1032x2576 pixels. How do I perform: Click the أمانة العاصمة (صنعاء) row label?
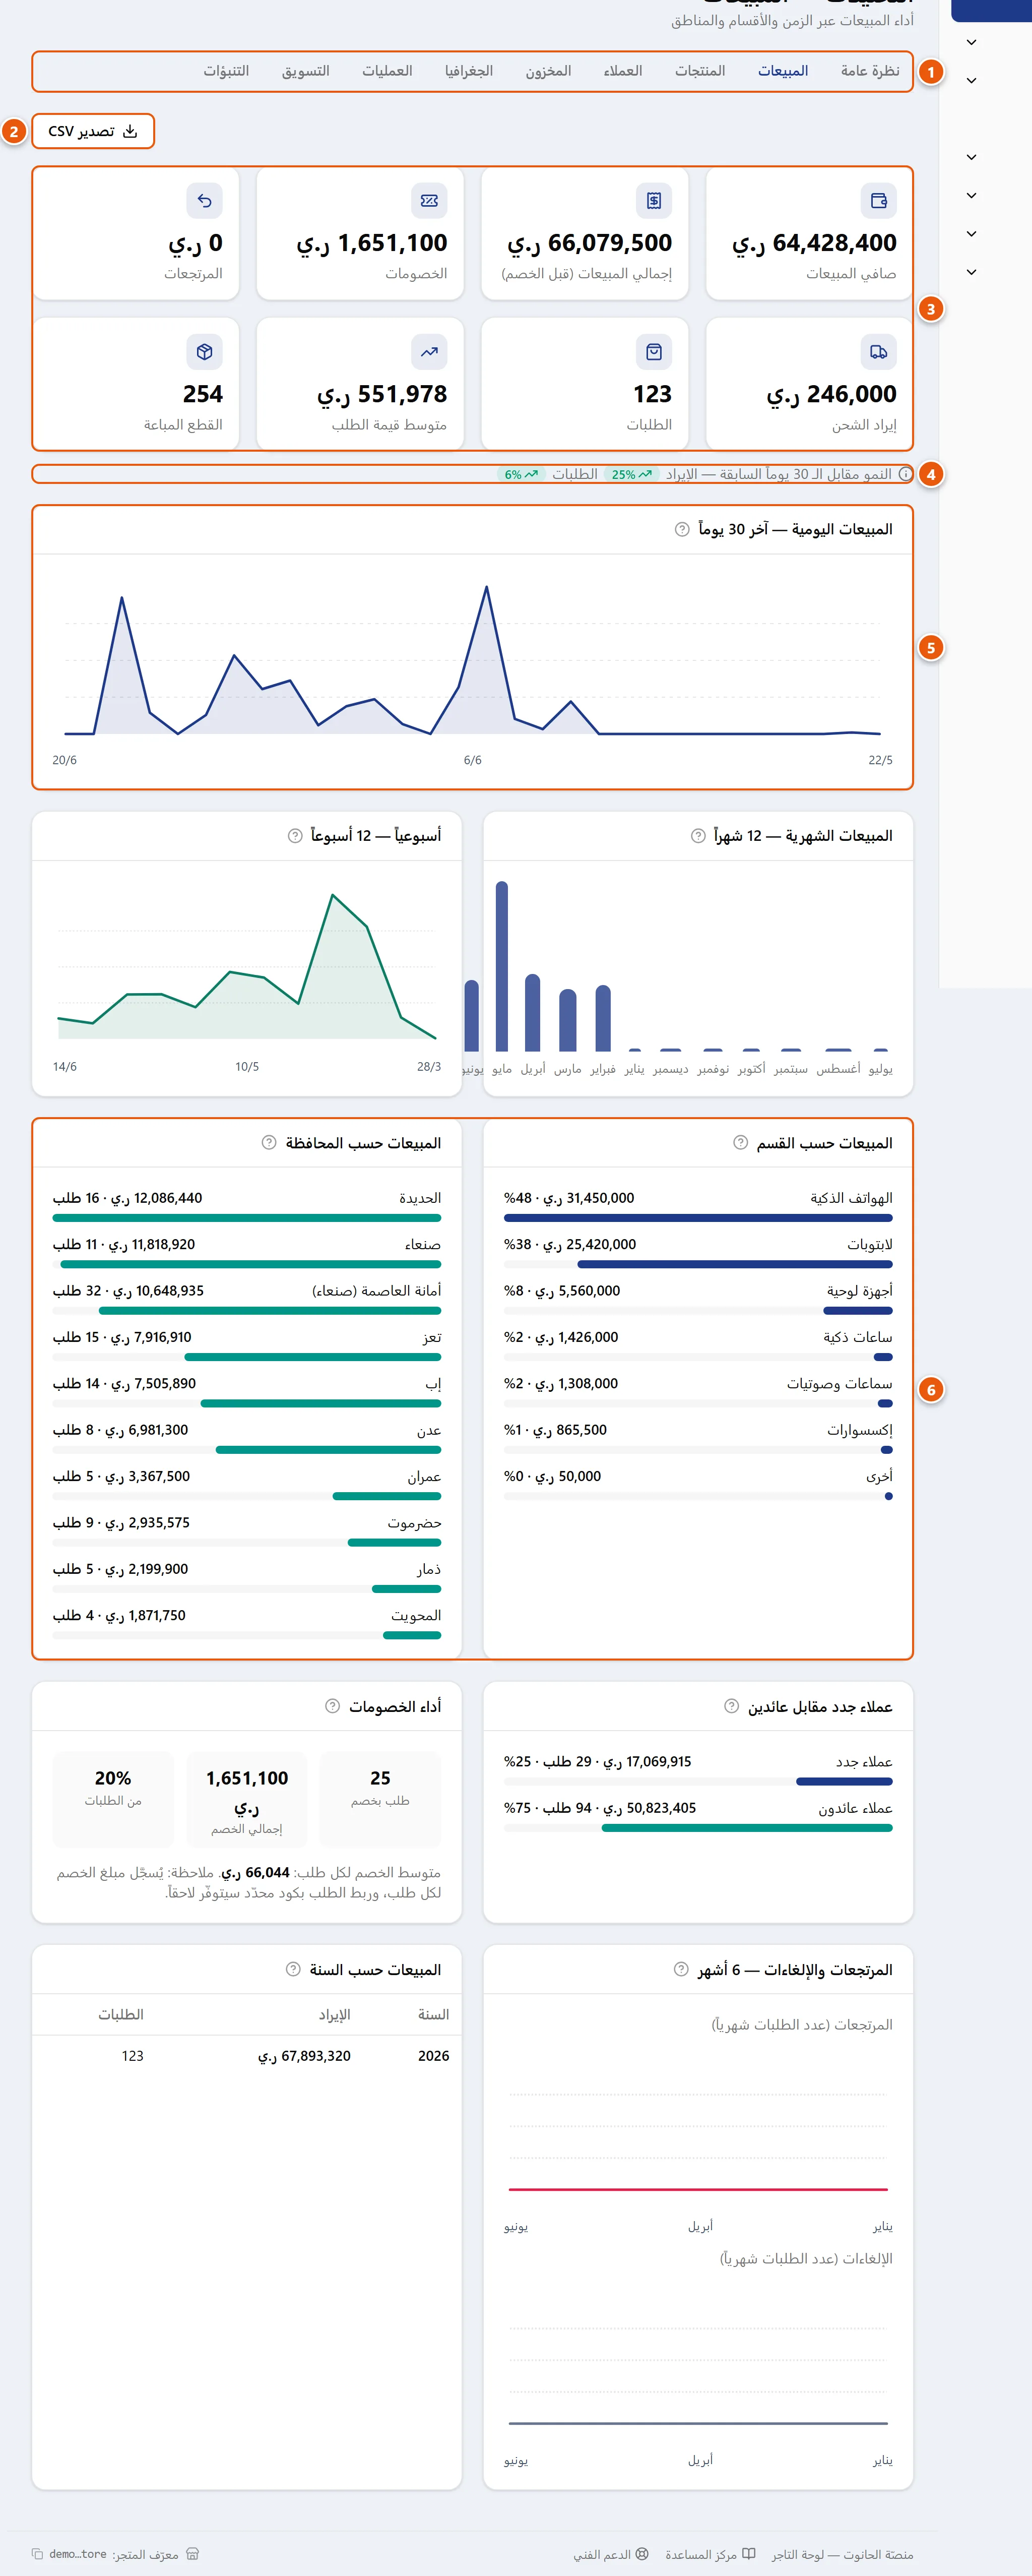pyautogui.click(x=376, y=1291)
